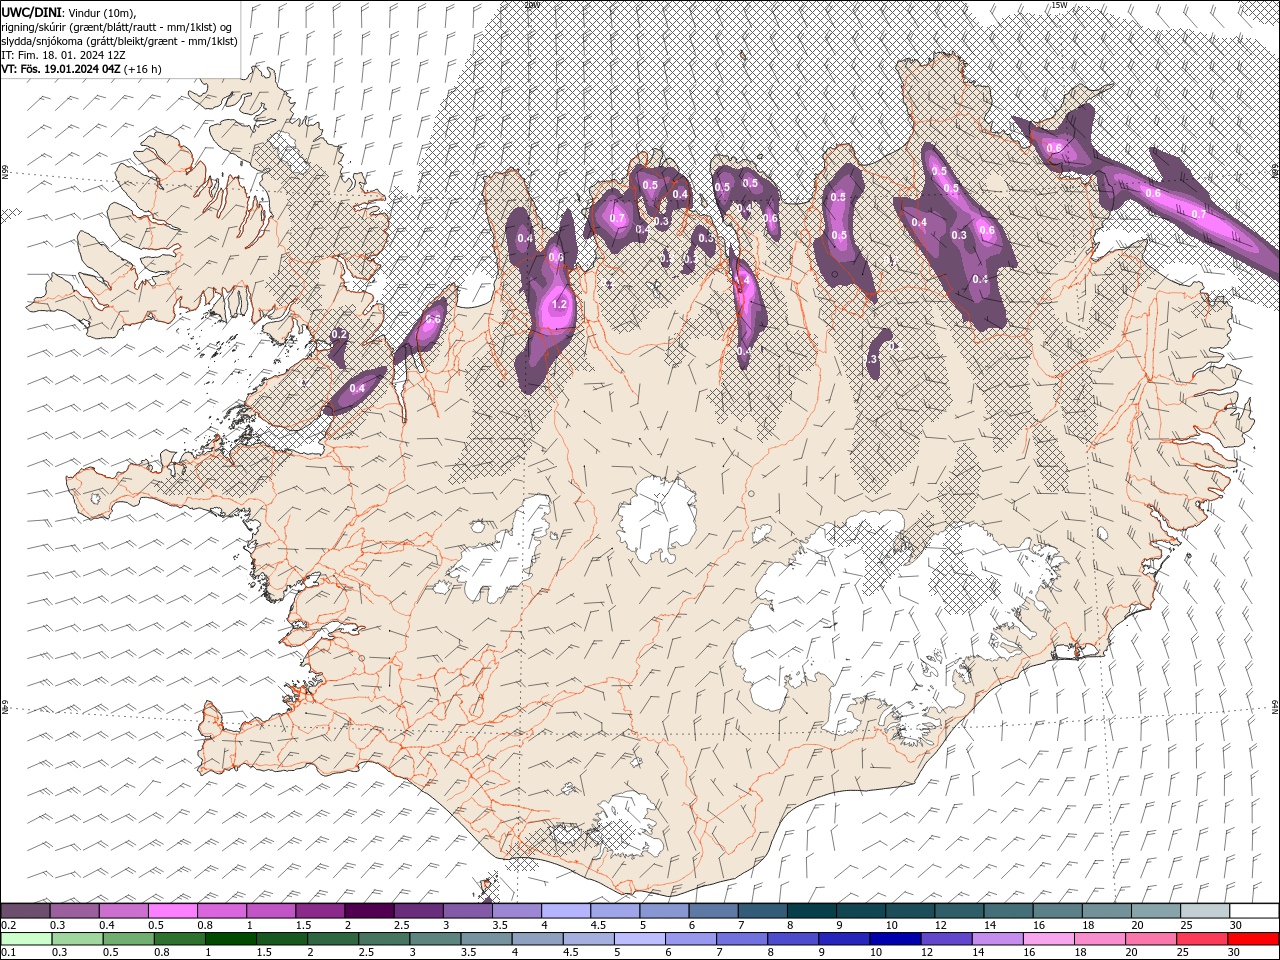This screenshot has height=960, width=1280.
Task: Click the 20W longitude label
Action: (x=531, y=5)
